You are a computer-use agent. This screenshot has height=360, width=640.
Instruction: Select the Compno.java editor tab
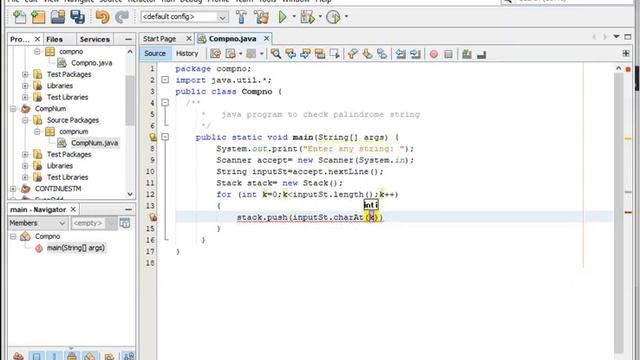[232, 39]
